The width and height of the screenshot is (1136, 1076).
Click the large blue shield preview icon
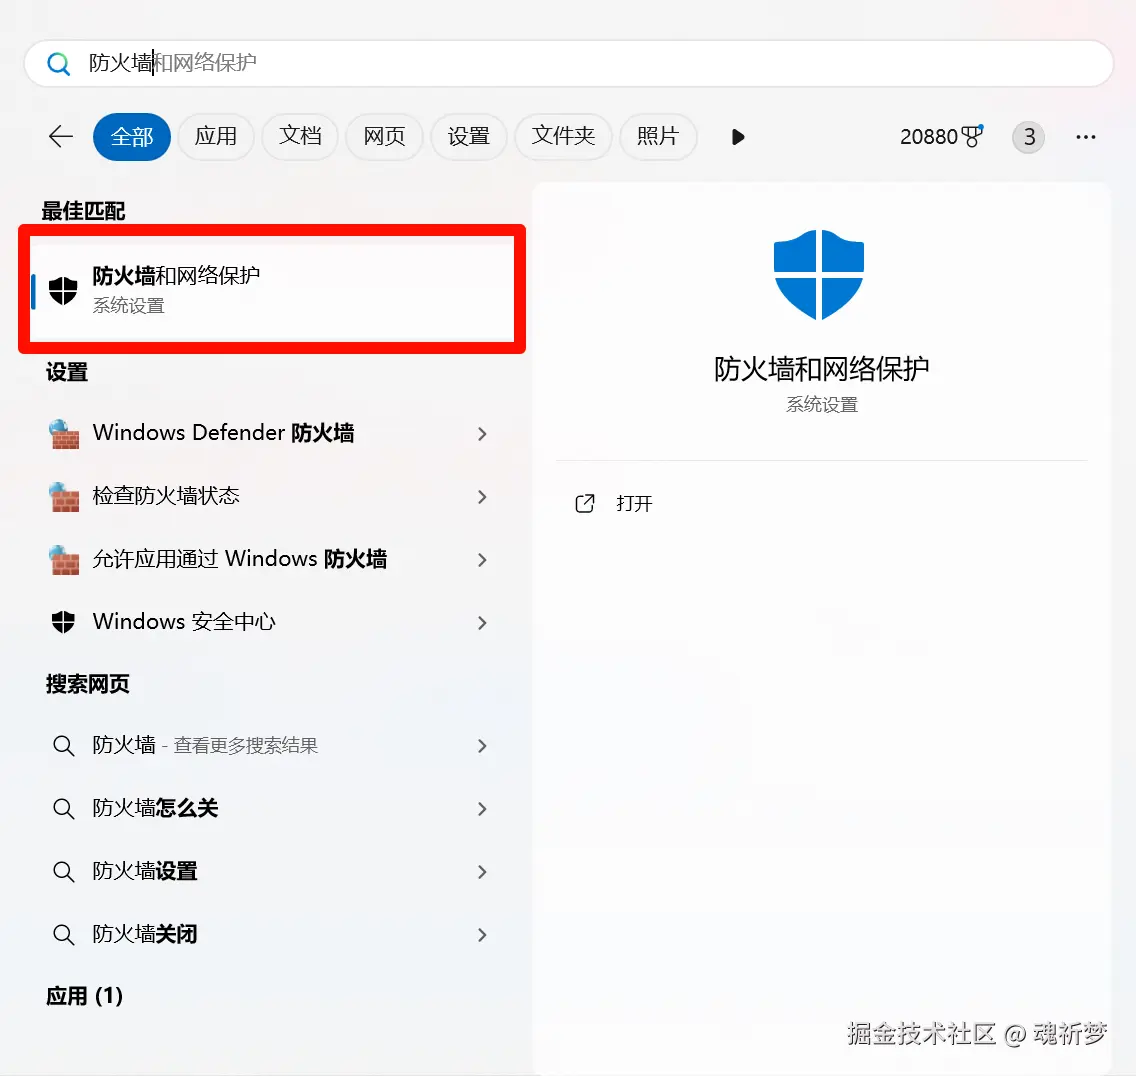(x=819, y=275)
